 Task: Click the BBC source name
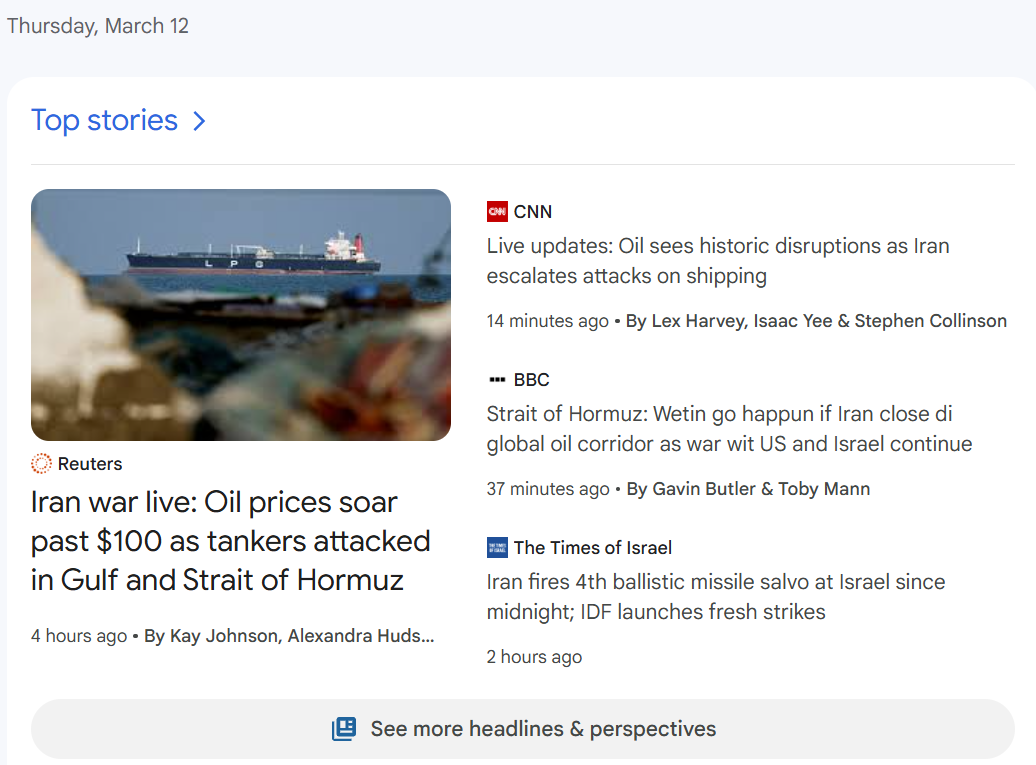click(532, 380)
